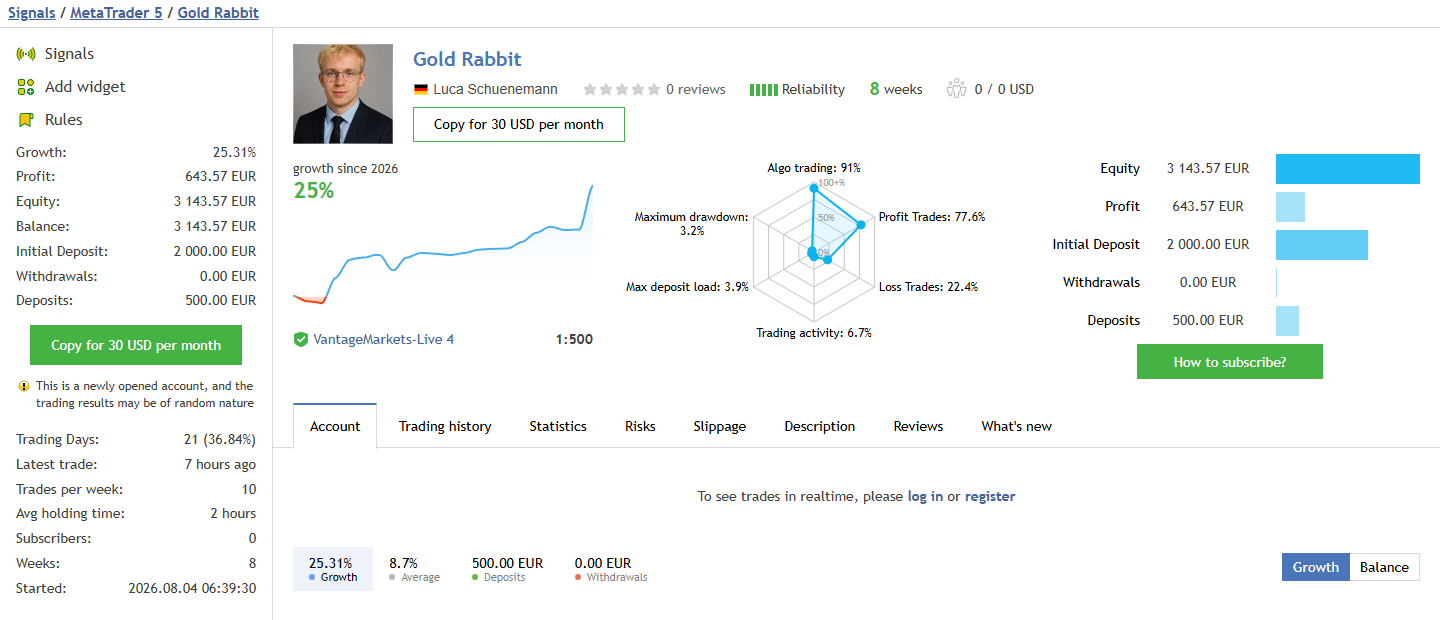The height and width of the screenshot is (620, 1440).
Task: Click the subscribers people icon
Action: click(957, 89)
